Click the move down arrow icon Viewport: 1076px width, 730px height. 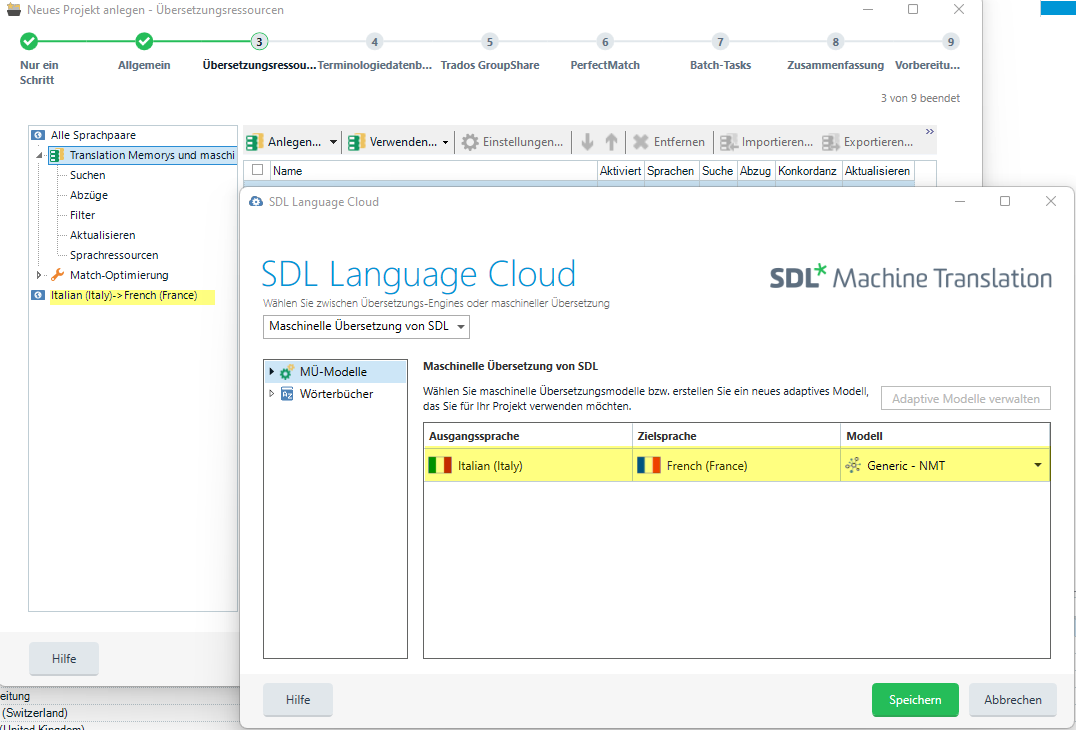587,142
